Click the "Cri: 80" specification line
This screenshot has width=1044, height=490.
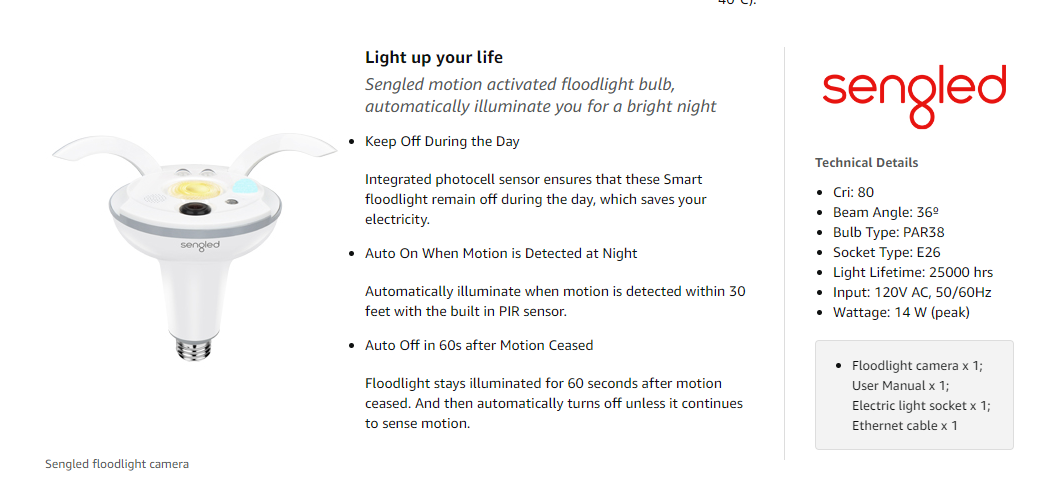tap(853, 192)
